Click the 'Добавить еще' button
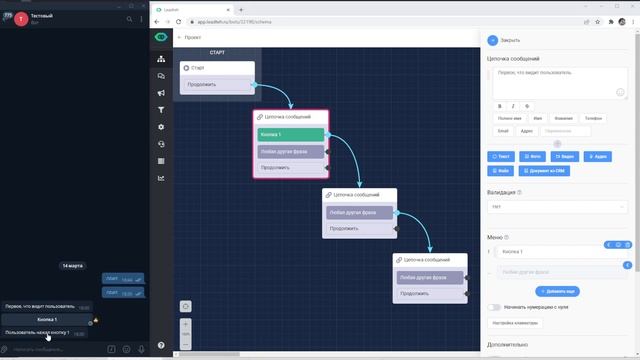 557,291
